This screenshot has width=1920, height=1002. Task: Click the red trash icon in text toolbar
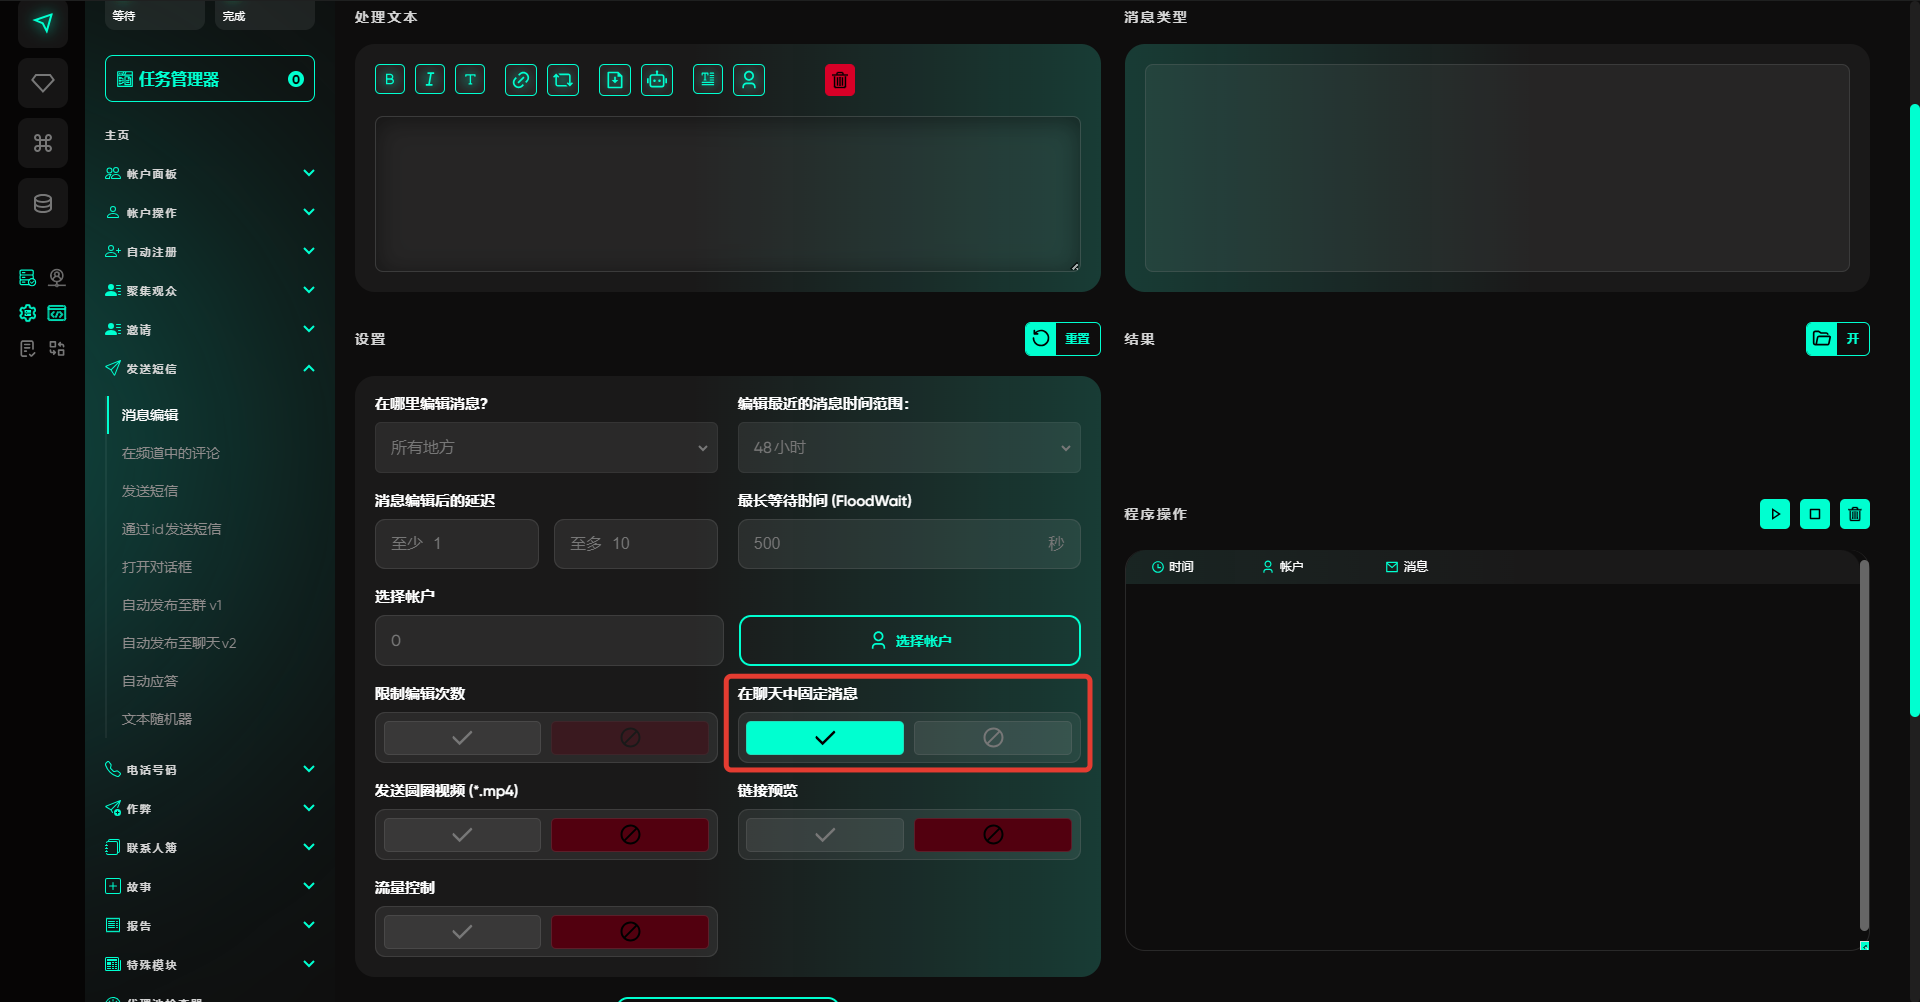point(840,80)
